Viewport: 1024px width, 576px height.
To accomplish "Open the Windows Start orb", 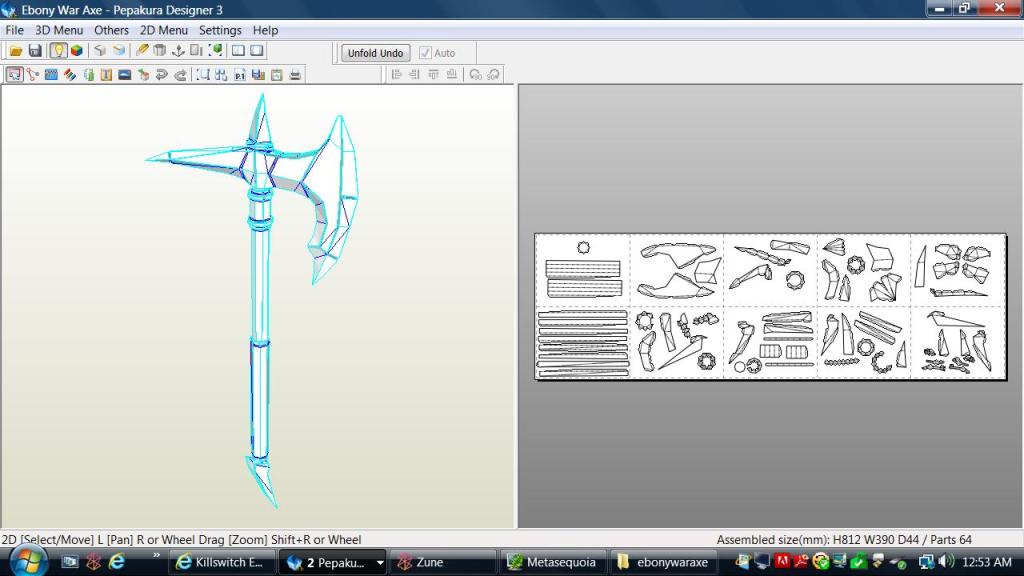I will tap(27, 561).
